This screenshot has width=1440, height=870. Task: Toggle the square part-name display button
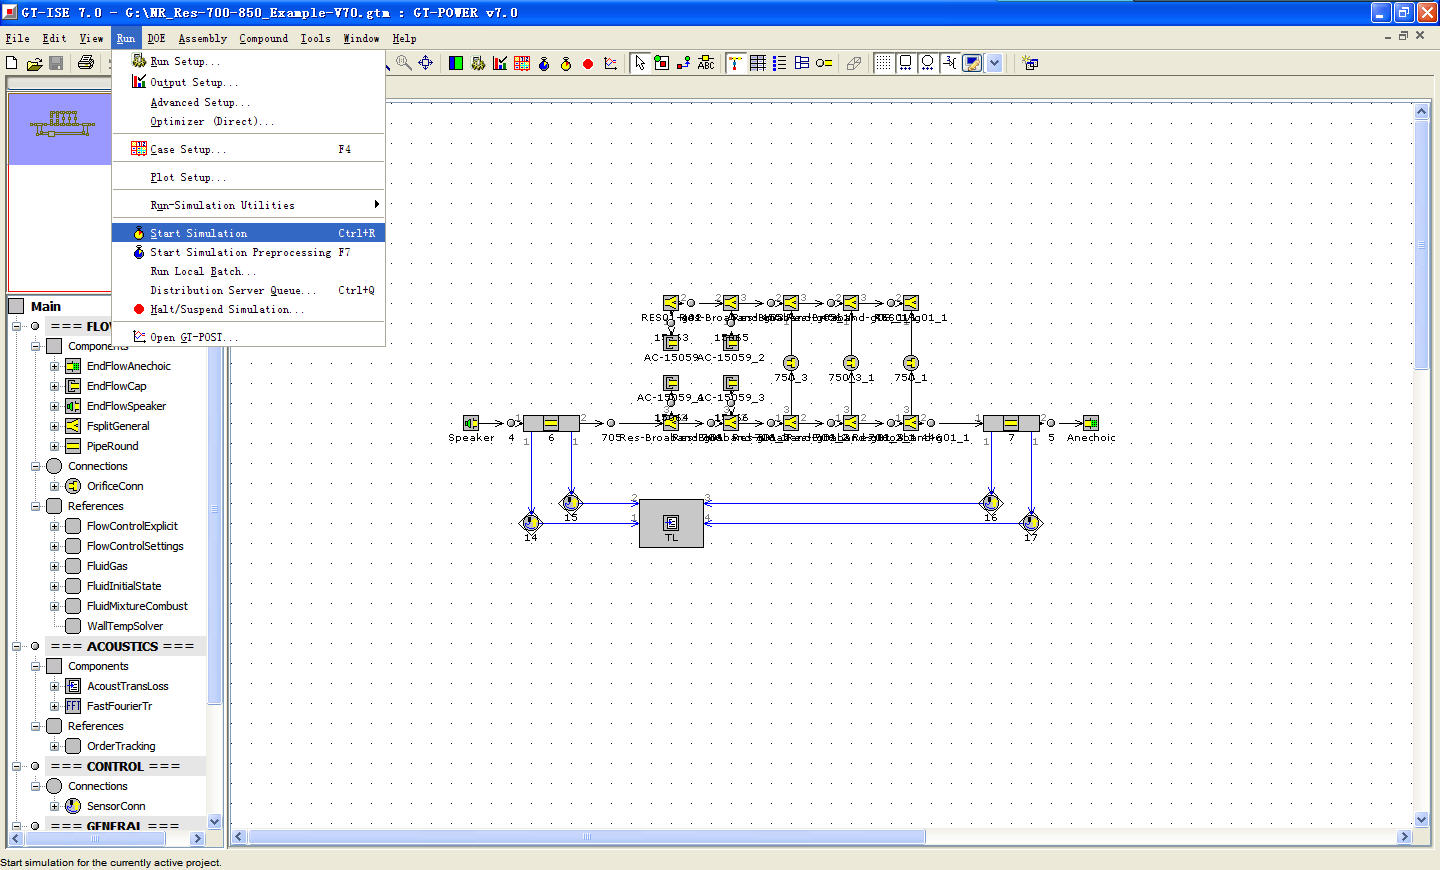[x=906, y=63]
